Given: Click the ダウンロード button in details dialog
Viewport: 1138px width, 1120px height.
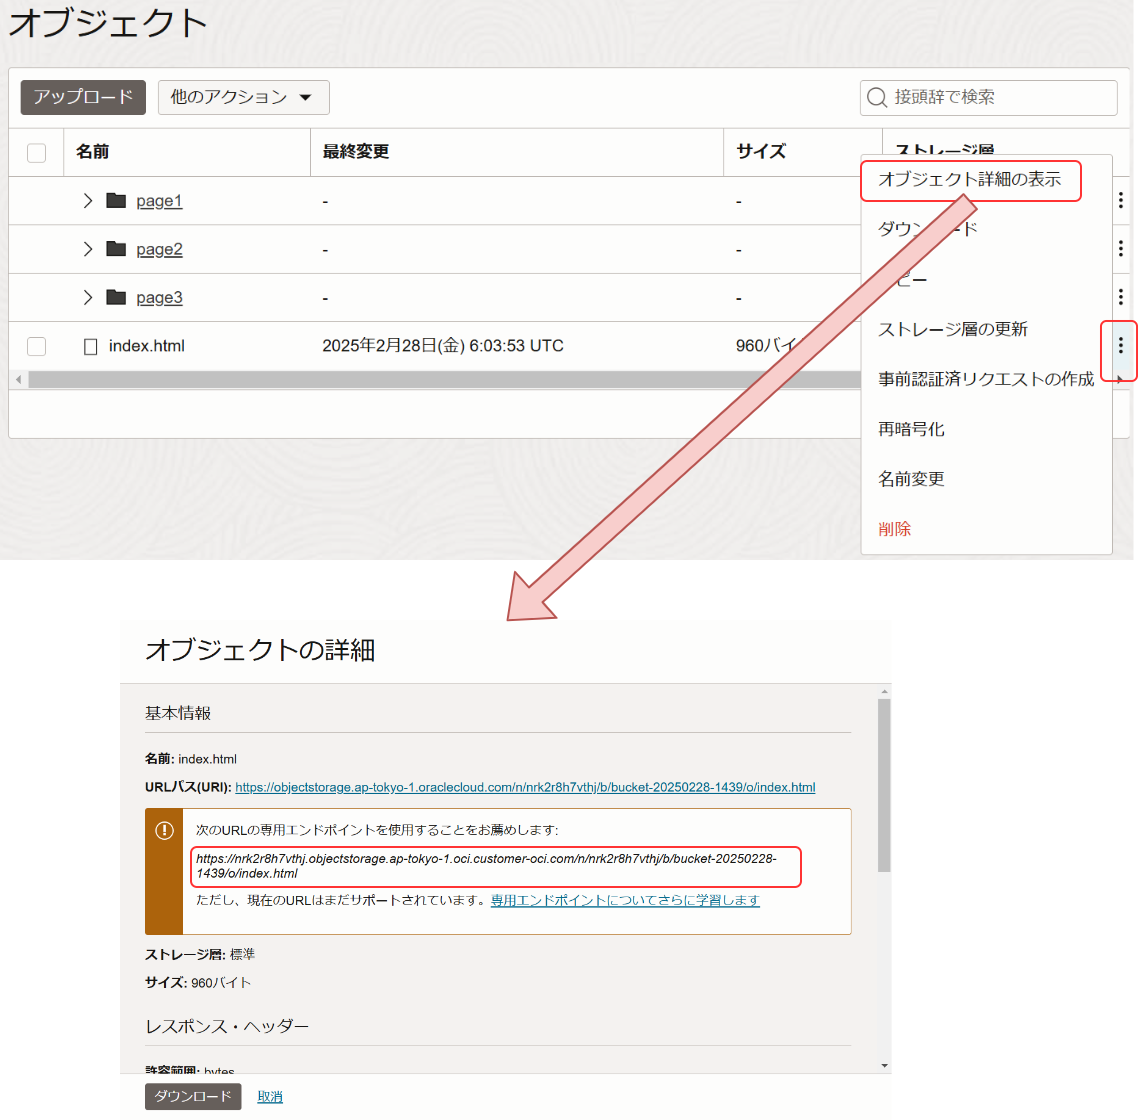Looking at the screenshot, I should click(193, 1096).
